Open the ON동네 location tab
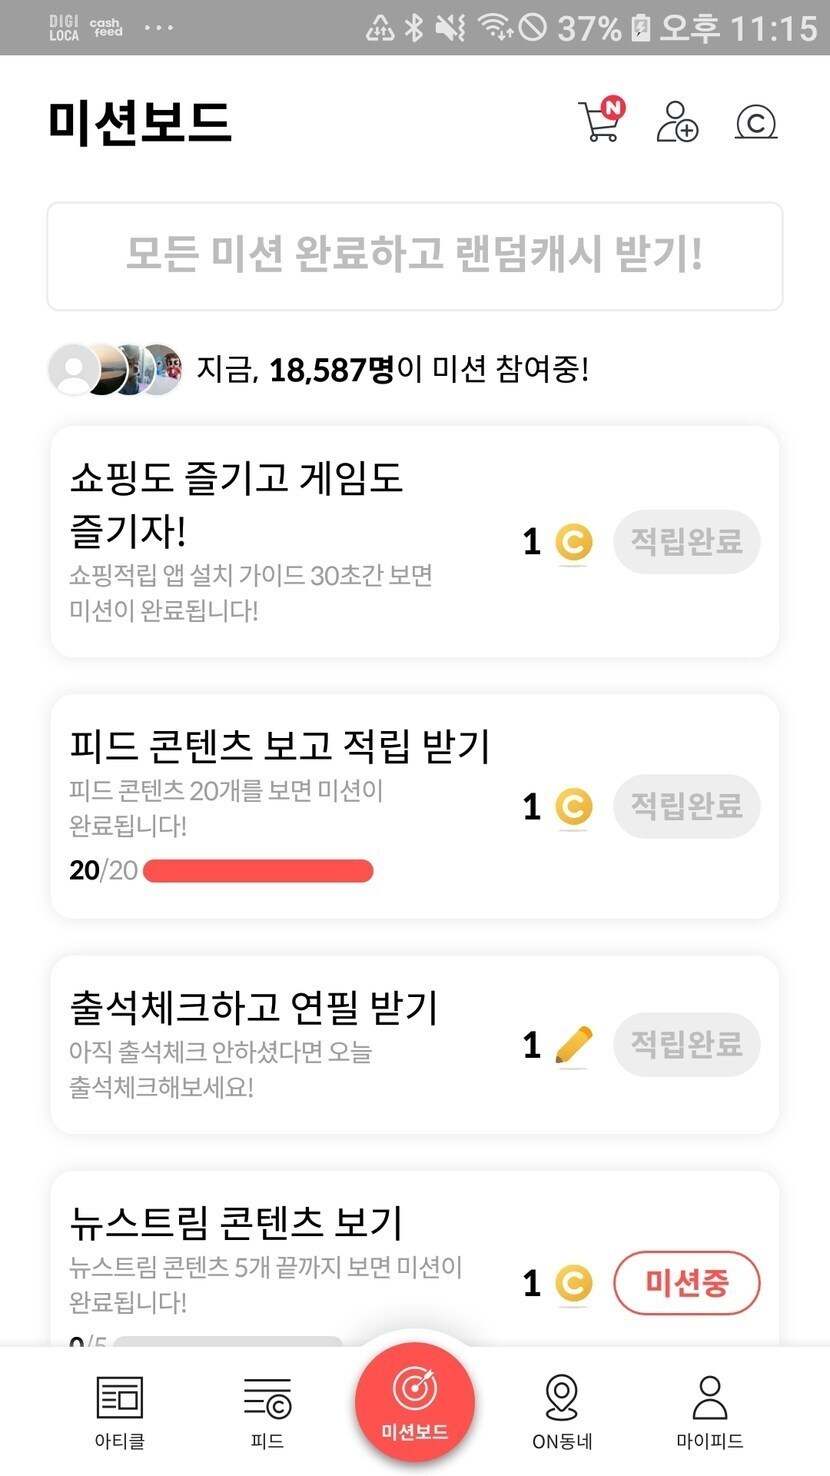 pos(562,1410)
